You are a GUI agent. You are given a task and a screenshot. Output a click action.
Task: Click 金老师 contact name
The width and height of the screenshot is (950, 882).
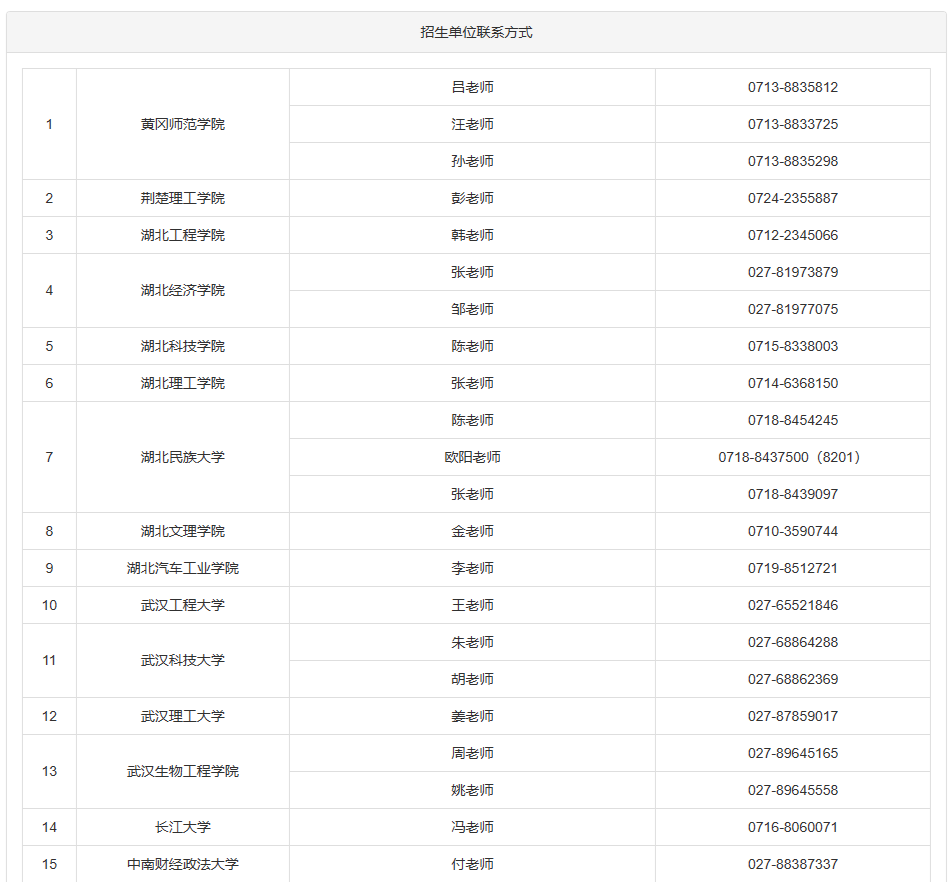[472, 531]
